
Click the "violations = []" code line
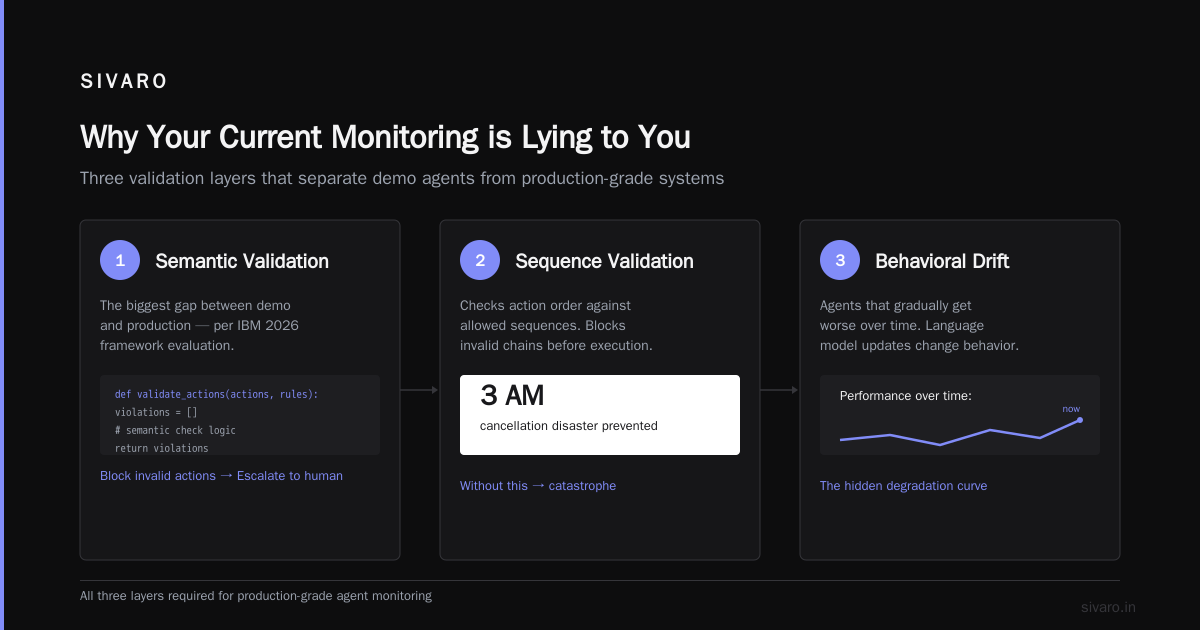click(x=157, y=412)
